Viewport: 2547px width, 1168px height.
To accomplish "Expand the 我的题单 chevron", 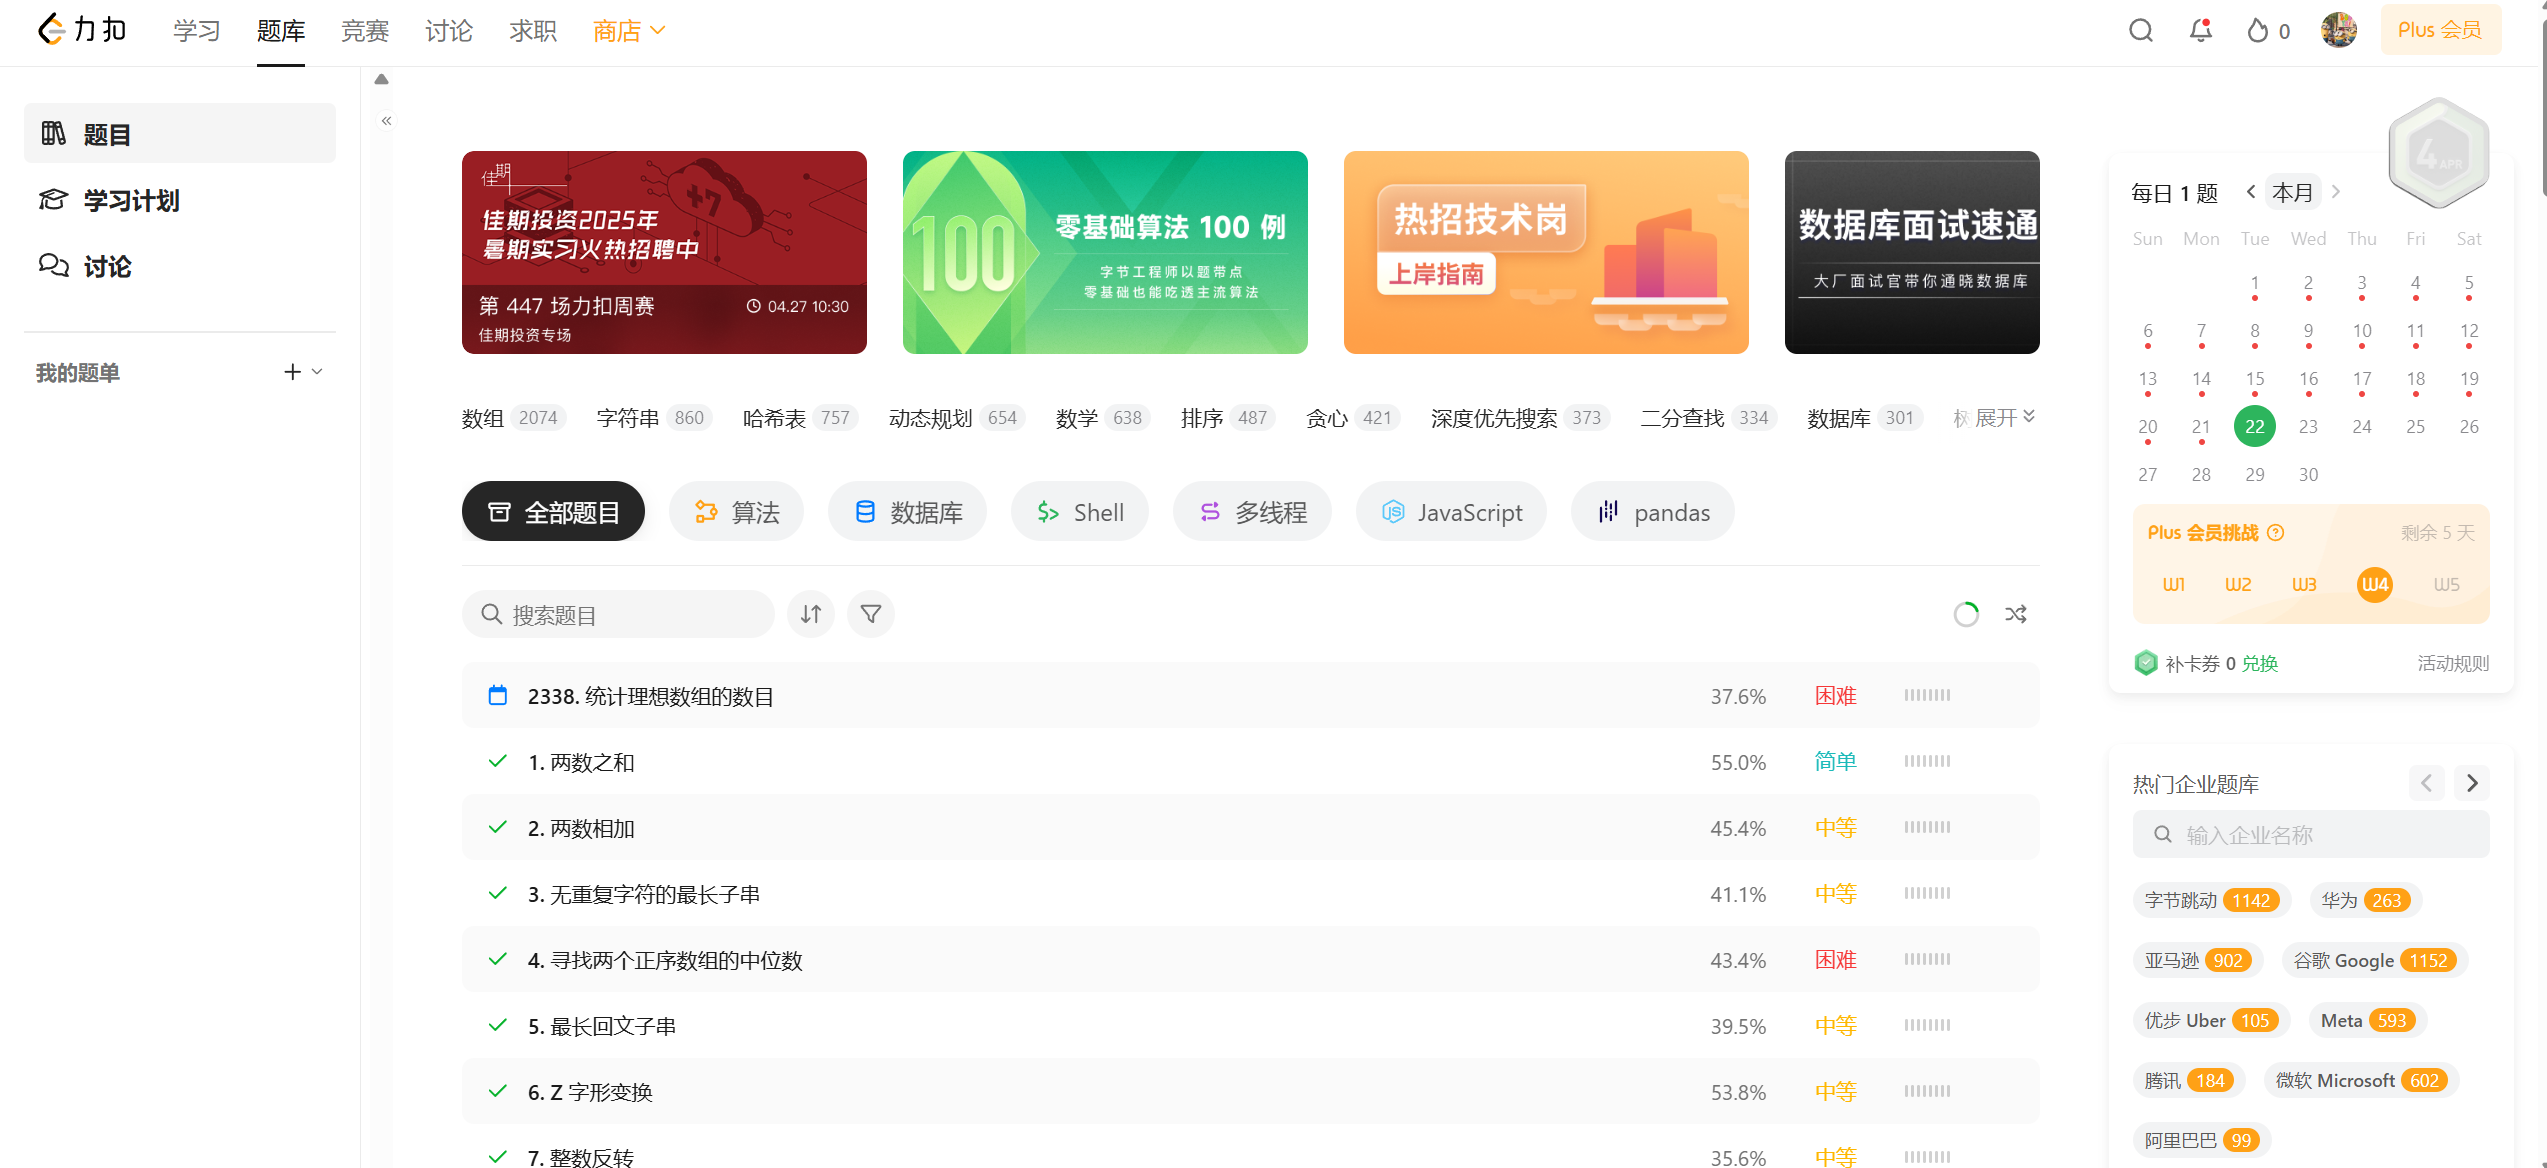I will tap(317, 372).
